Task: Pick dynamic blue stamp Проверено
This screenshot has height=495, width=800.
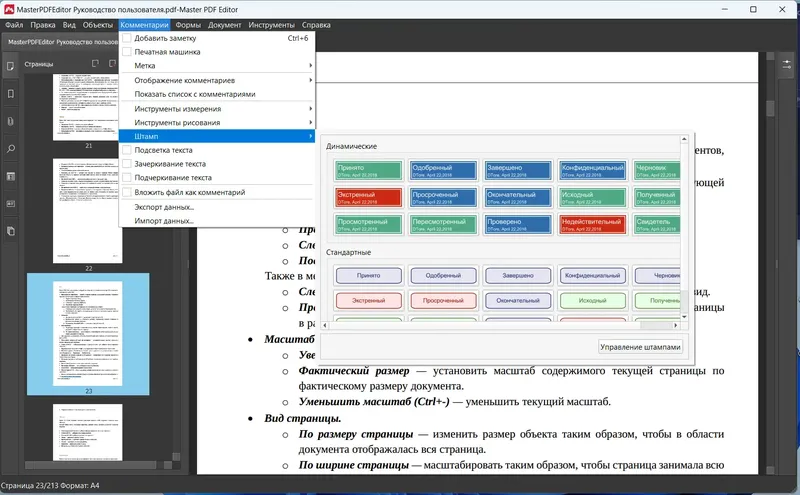Action: pos(518,225)
